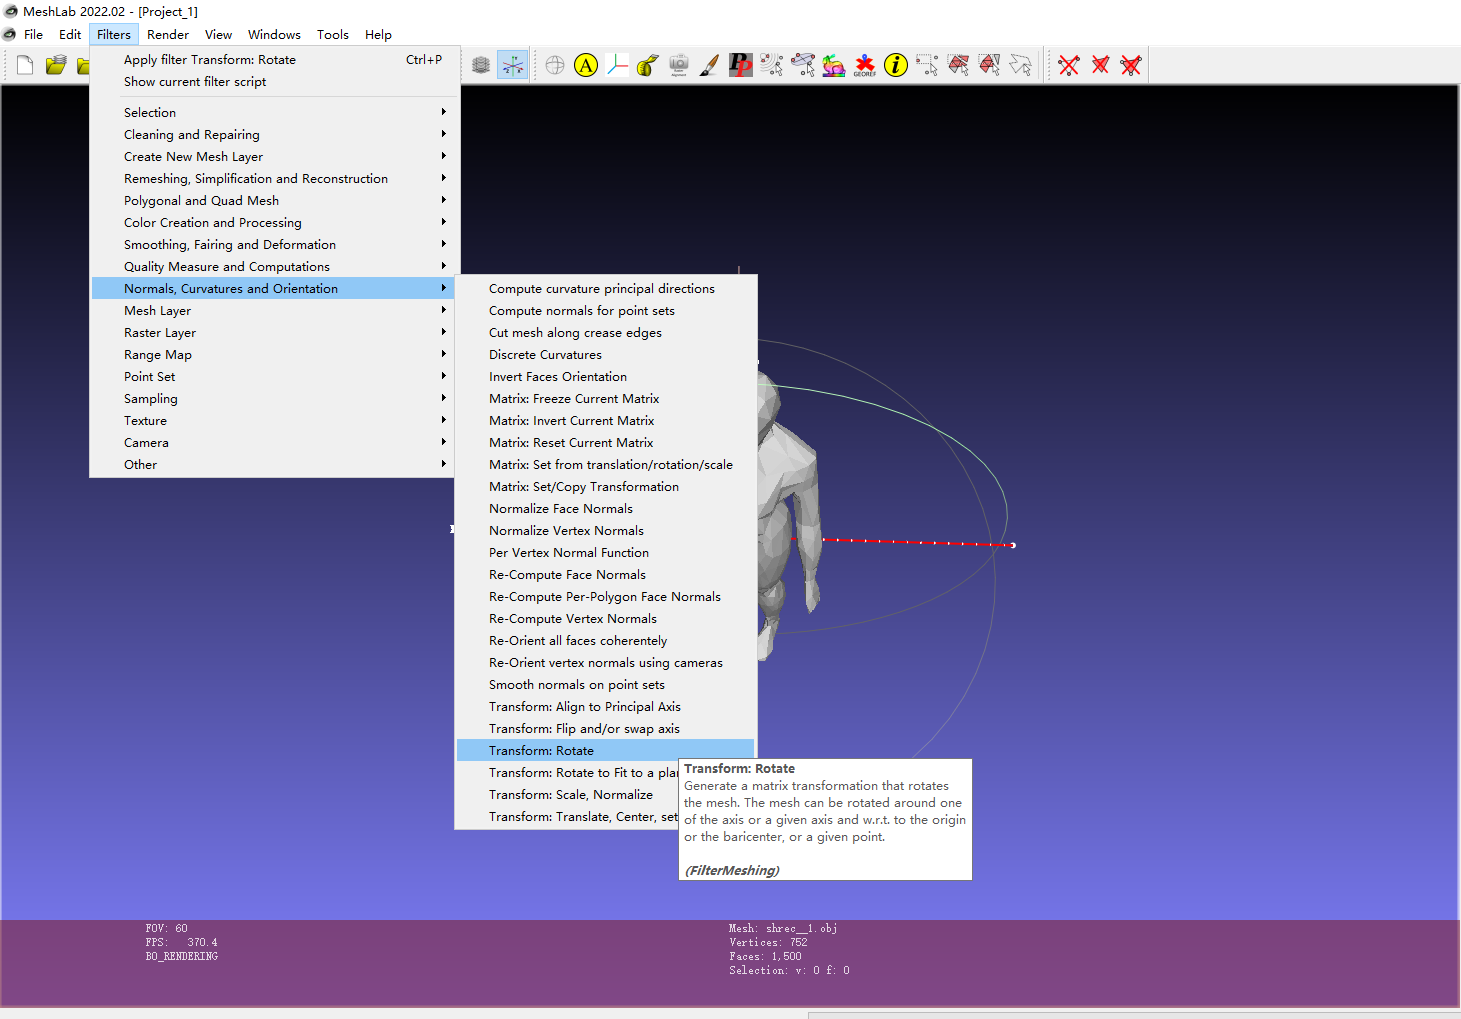This screenshot has height=1019, width=1461.
Task: Expand Create New Mesh Layer submenu
Action: 275,157
